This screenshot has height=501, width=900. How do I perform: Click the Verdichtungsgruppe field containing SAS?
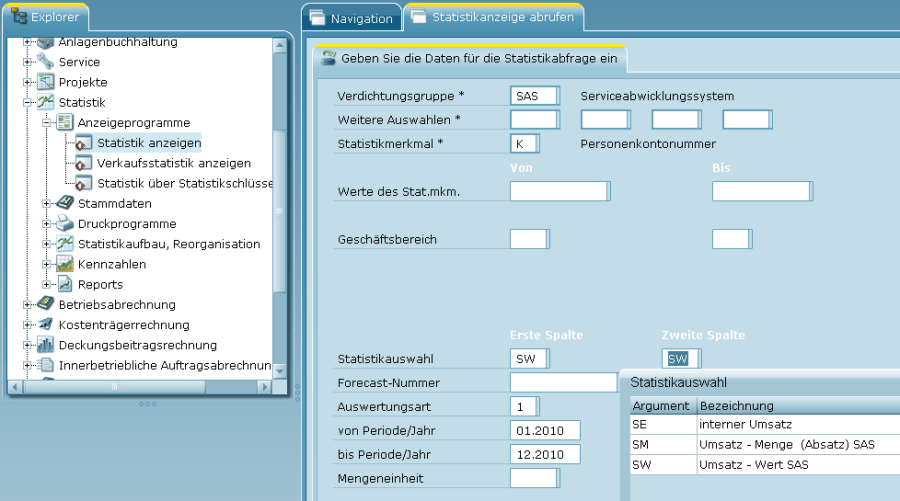(x=534, y=96)
